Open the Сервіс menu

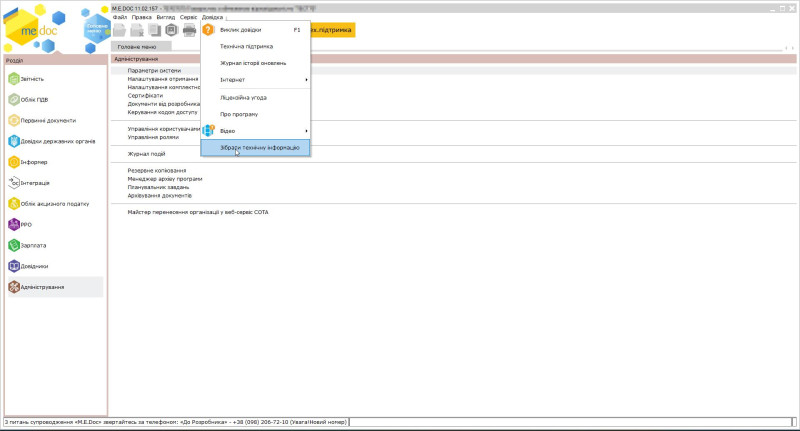(188, 17)
